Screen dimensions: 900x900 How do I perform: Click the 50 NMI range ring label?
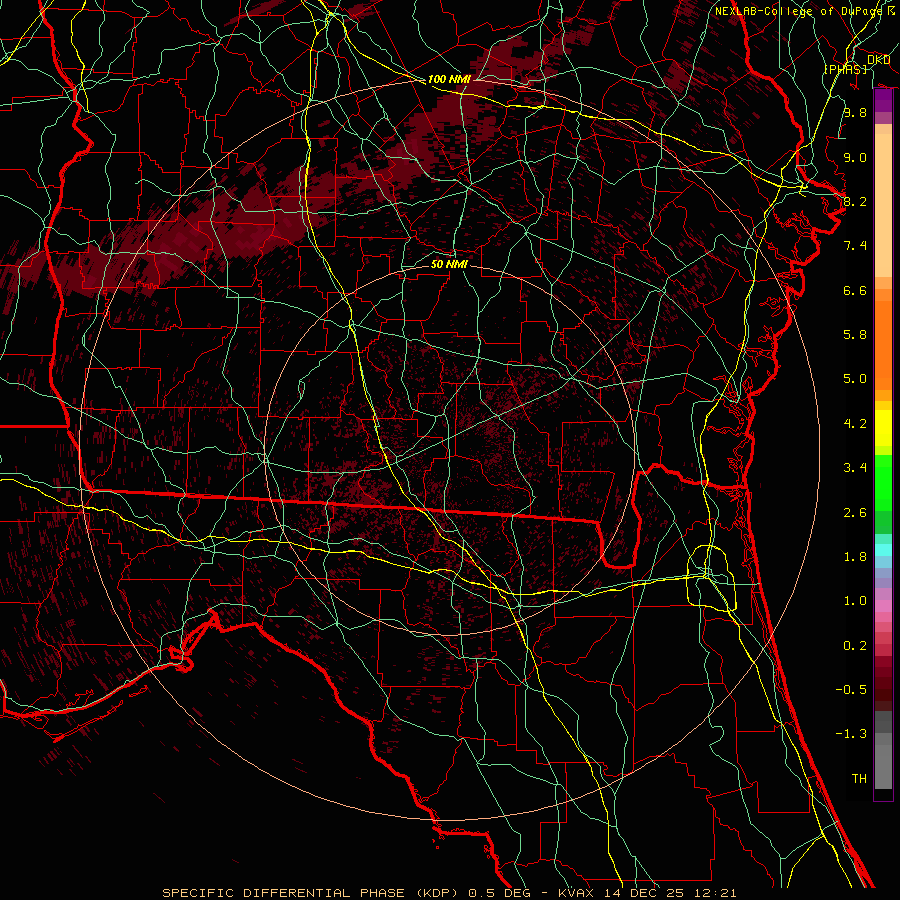click(x=450, y=265)
